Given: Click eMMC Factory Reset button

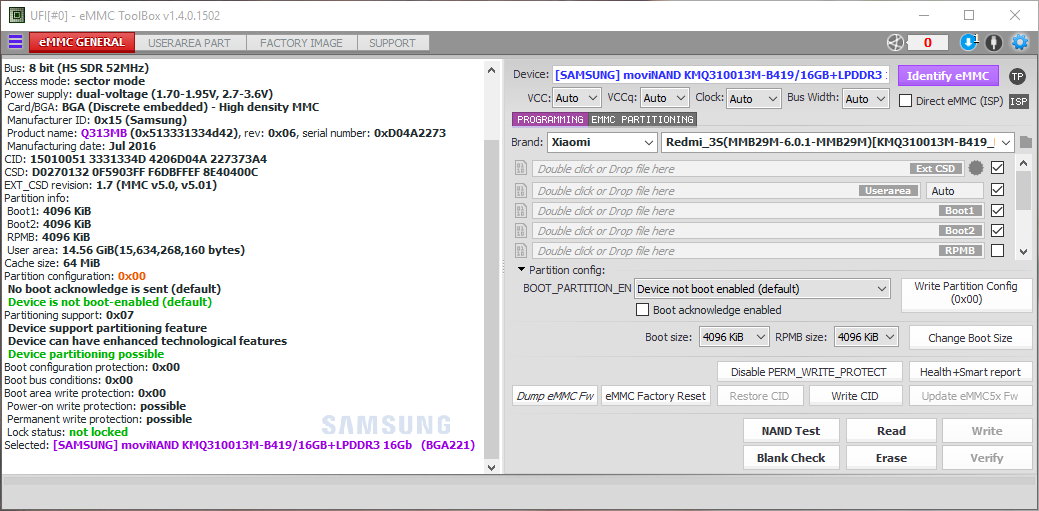Looking at the screenshot, I should point(656,396).
